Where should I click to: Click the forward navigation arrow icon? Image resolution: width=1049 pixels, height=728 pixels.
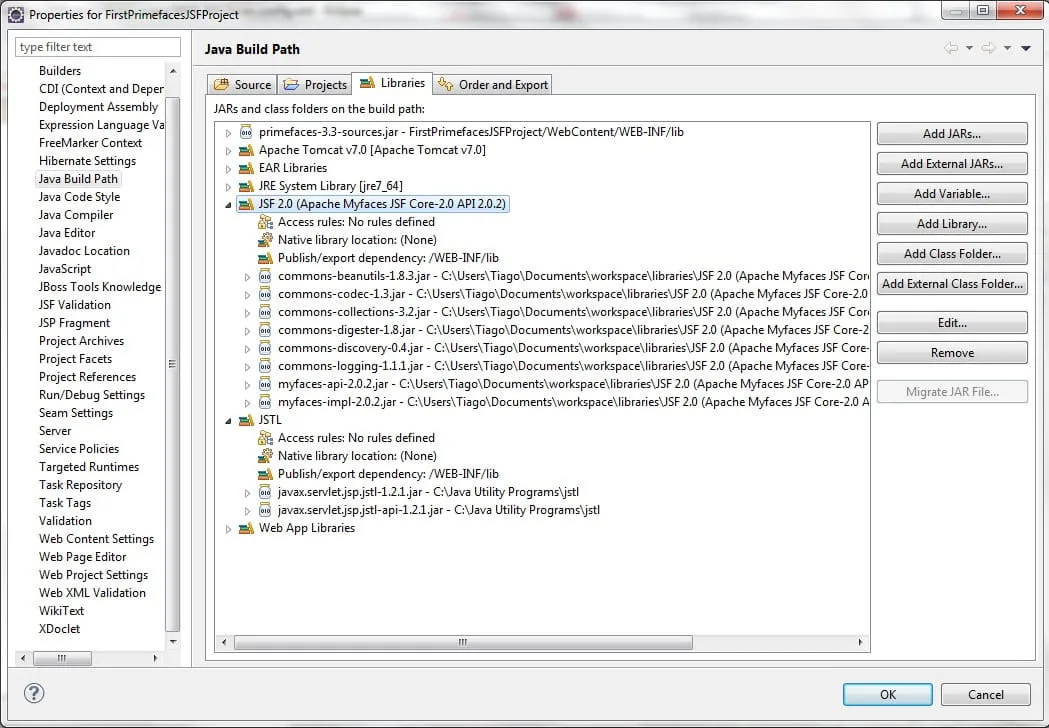(x=988, y=48)
